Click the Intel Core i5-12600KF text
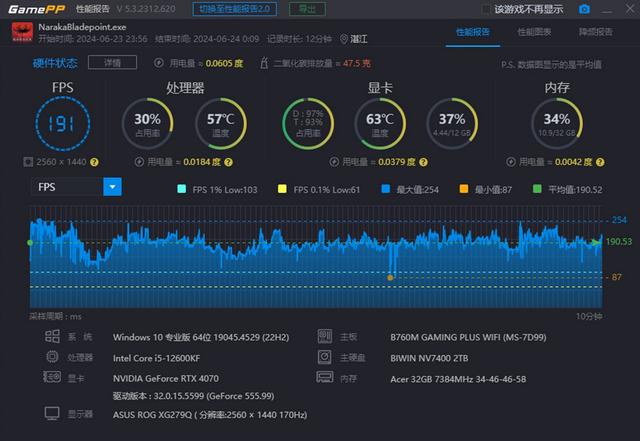The width and height of the screenshot is (640, 441). [x=156, y=358]
